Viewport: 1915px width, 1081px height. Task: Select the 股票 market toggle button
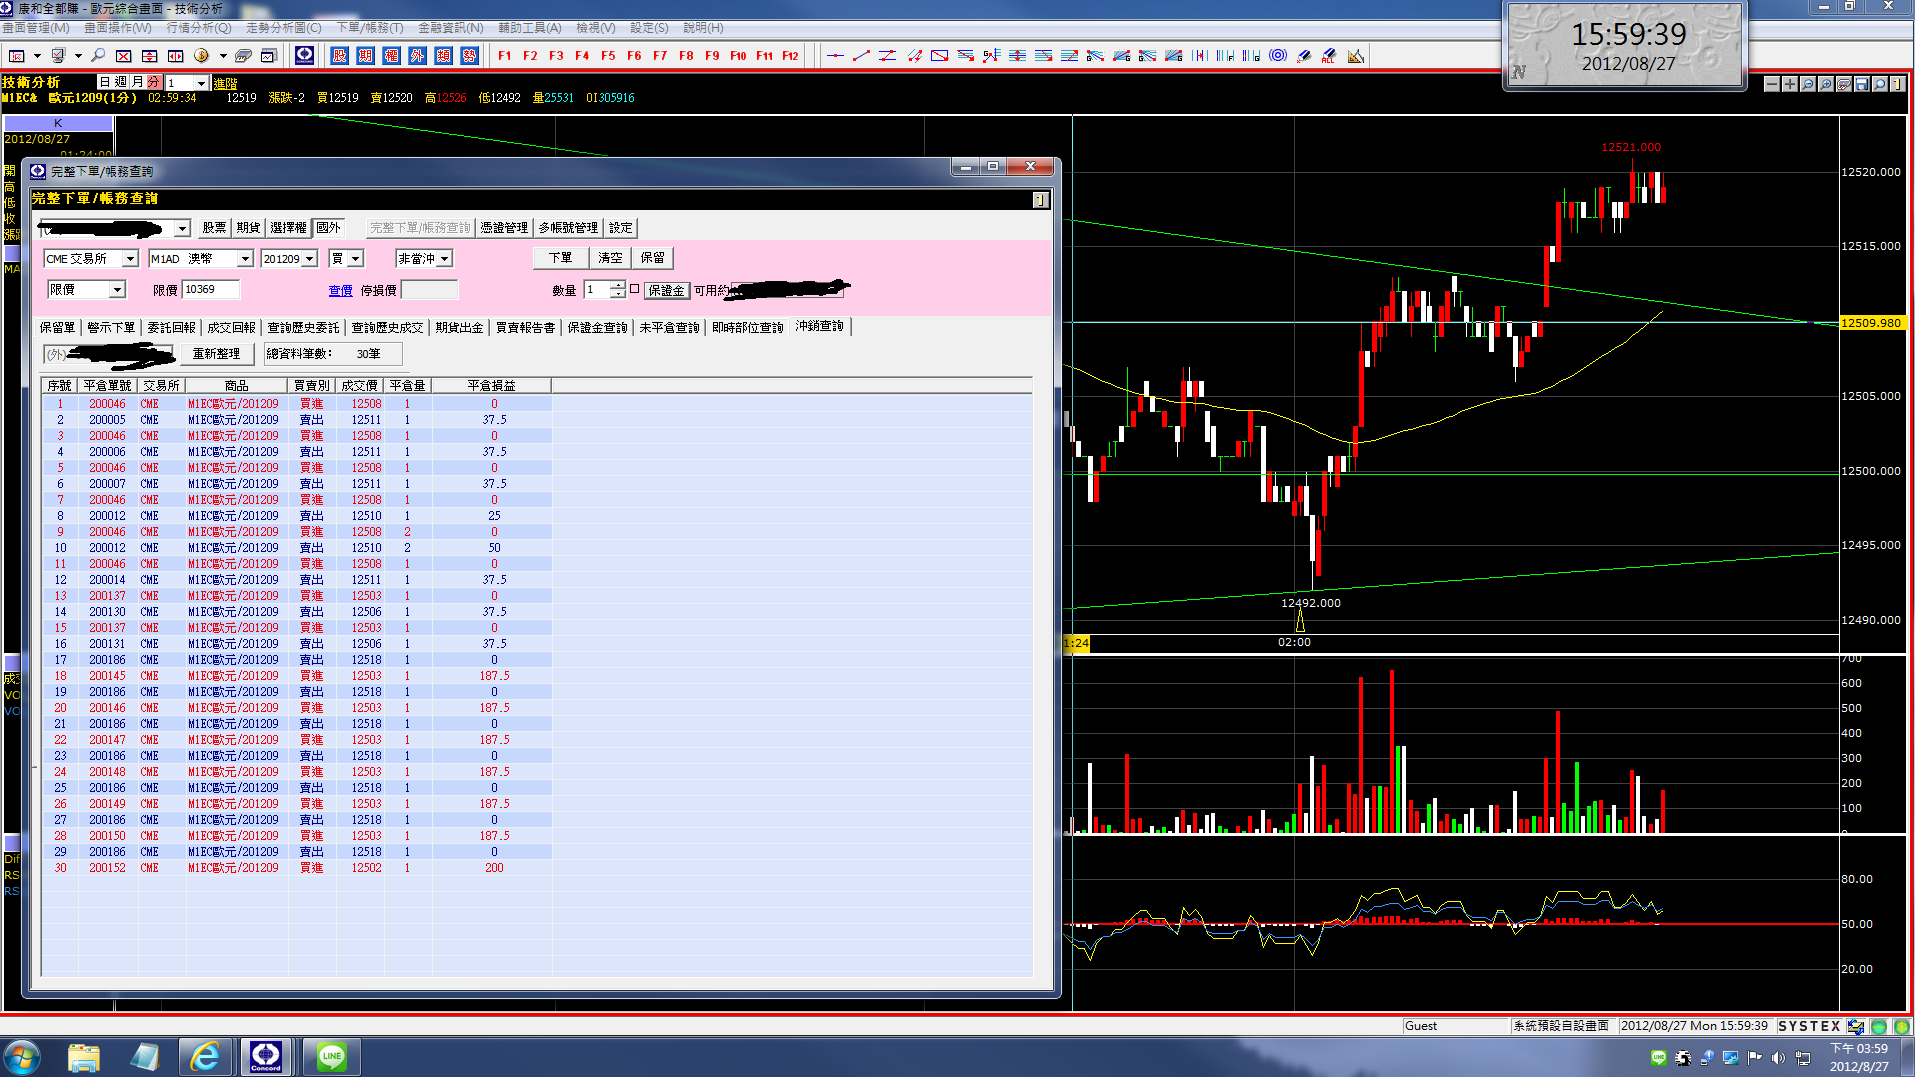coord(215,228)
